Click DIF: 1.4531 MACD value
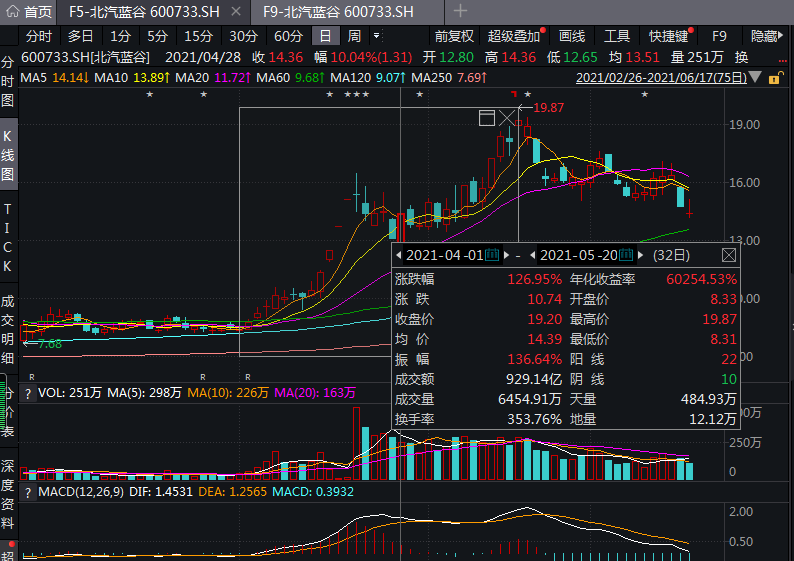This screenshot has height=561, width=794. point(161,492)
